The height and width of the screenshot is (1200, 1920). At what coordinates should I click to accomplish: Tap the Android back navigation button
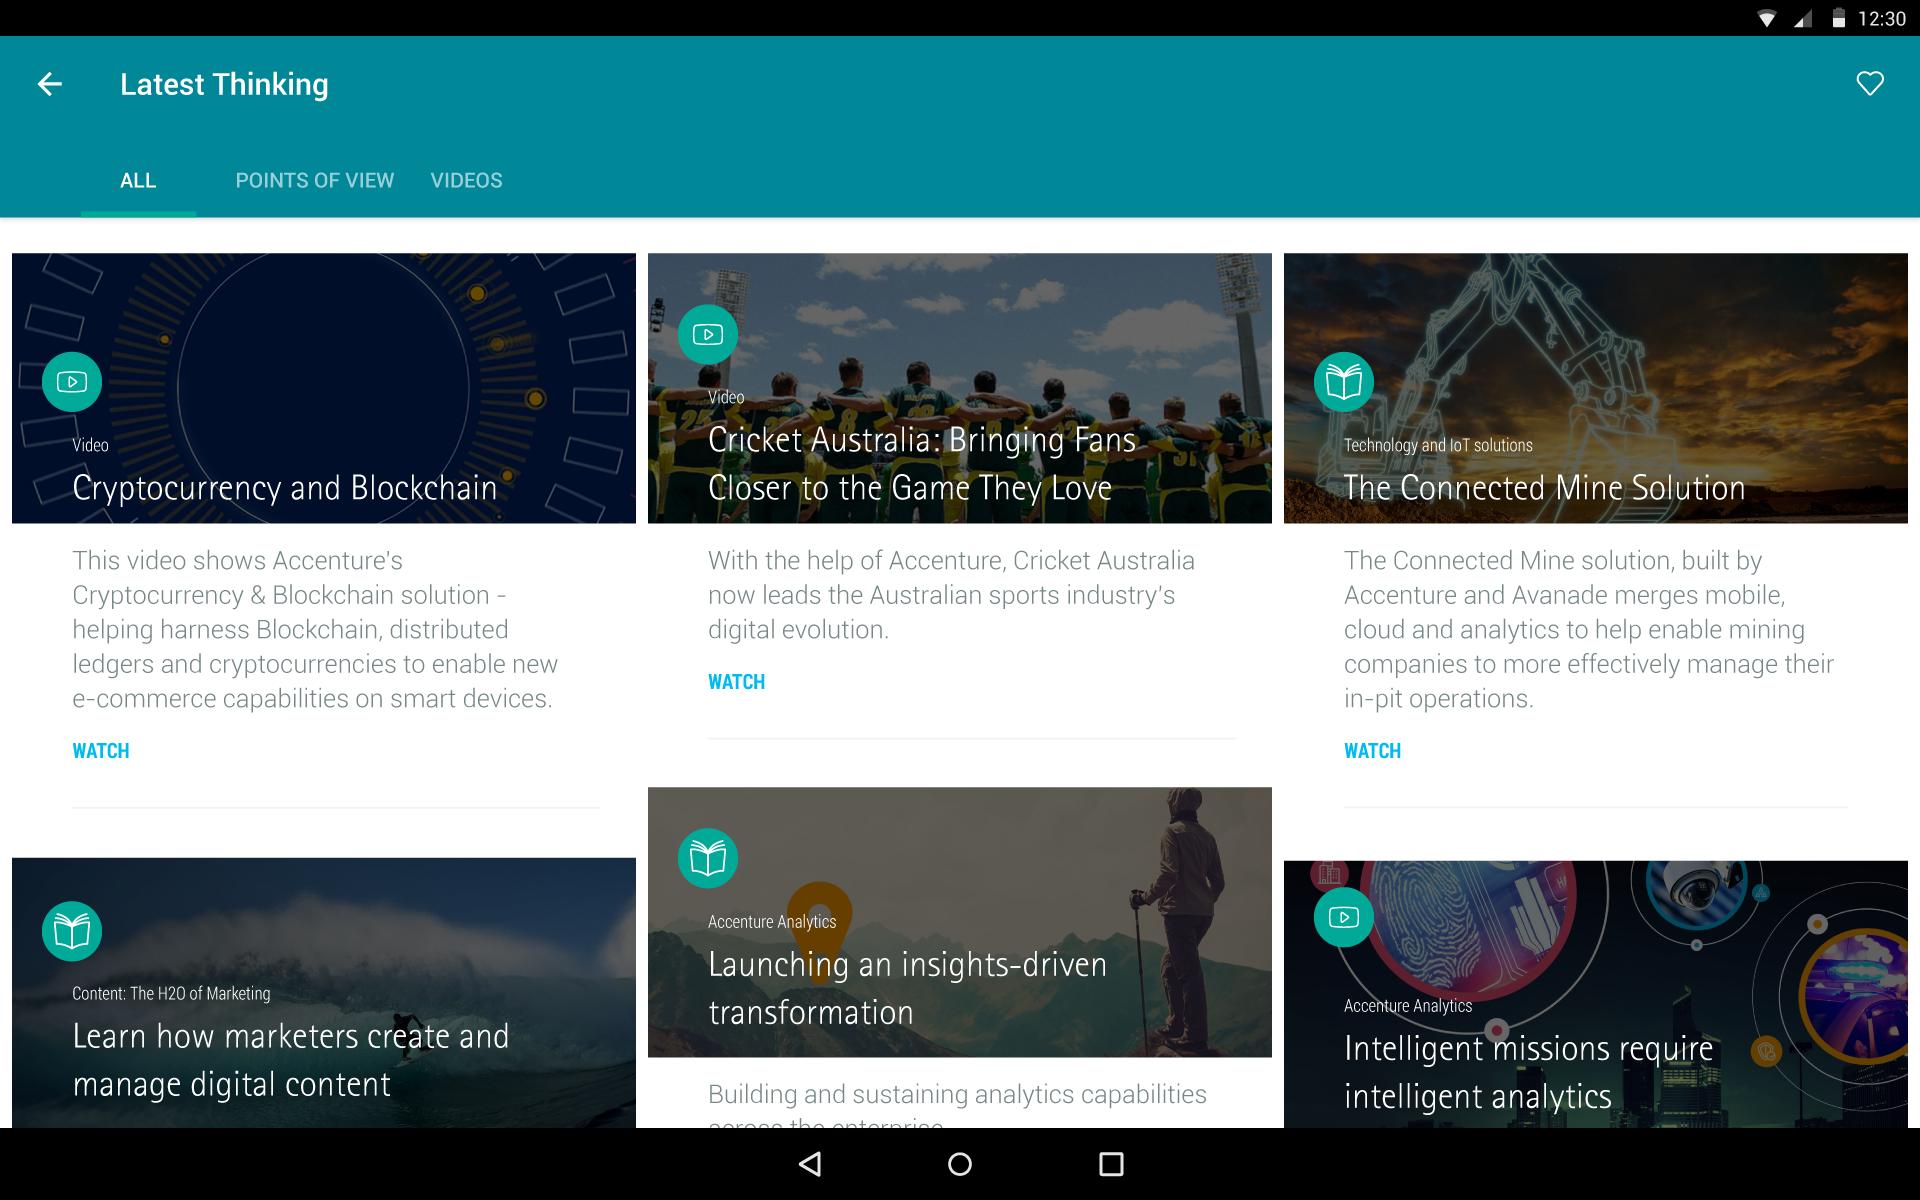(x=810, y=1164)
